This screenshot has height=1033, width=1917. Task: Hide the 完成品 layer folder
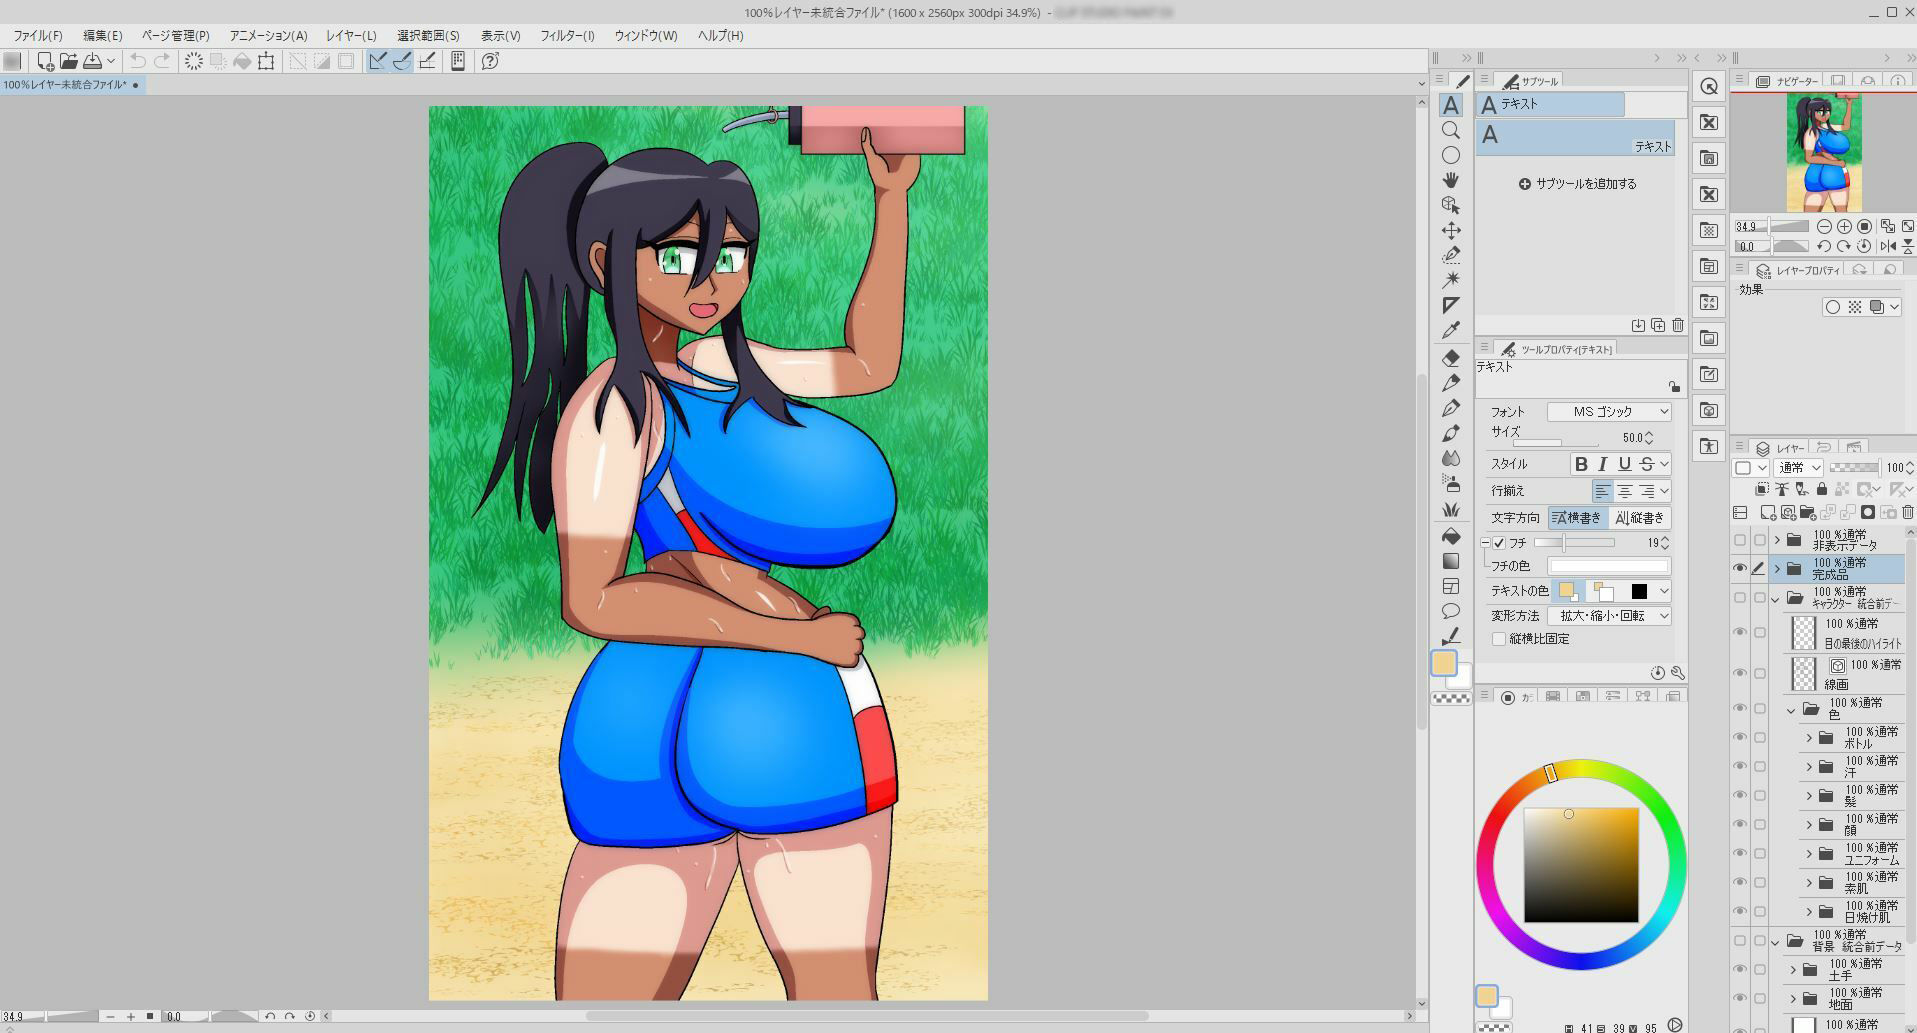pos(1740,568)
